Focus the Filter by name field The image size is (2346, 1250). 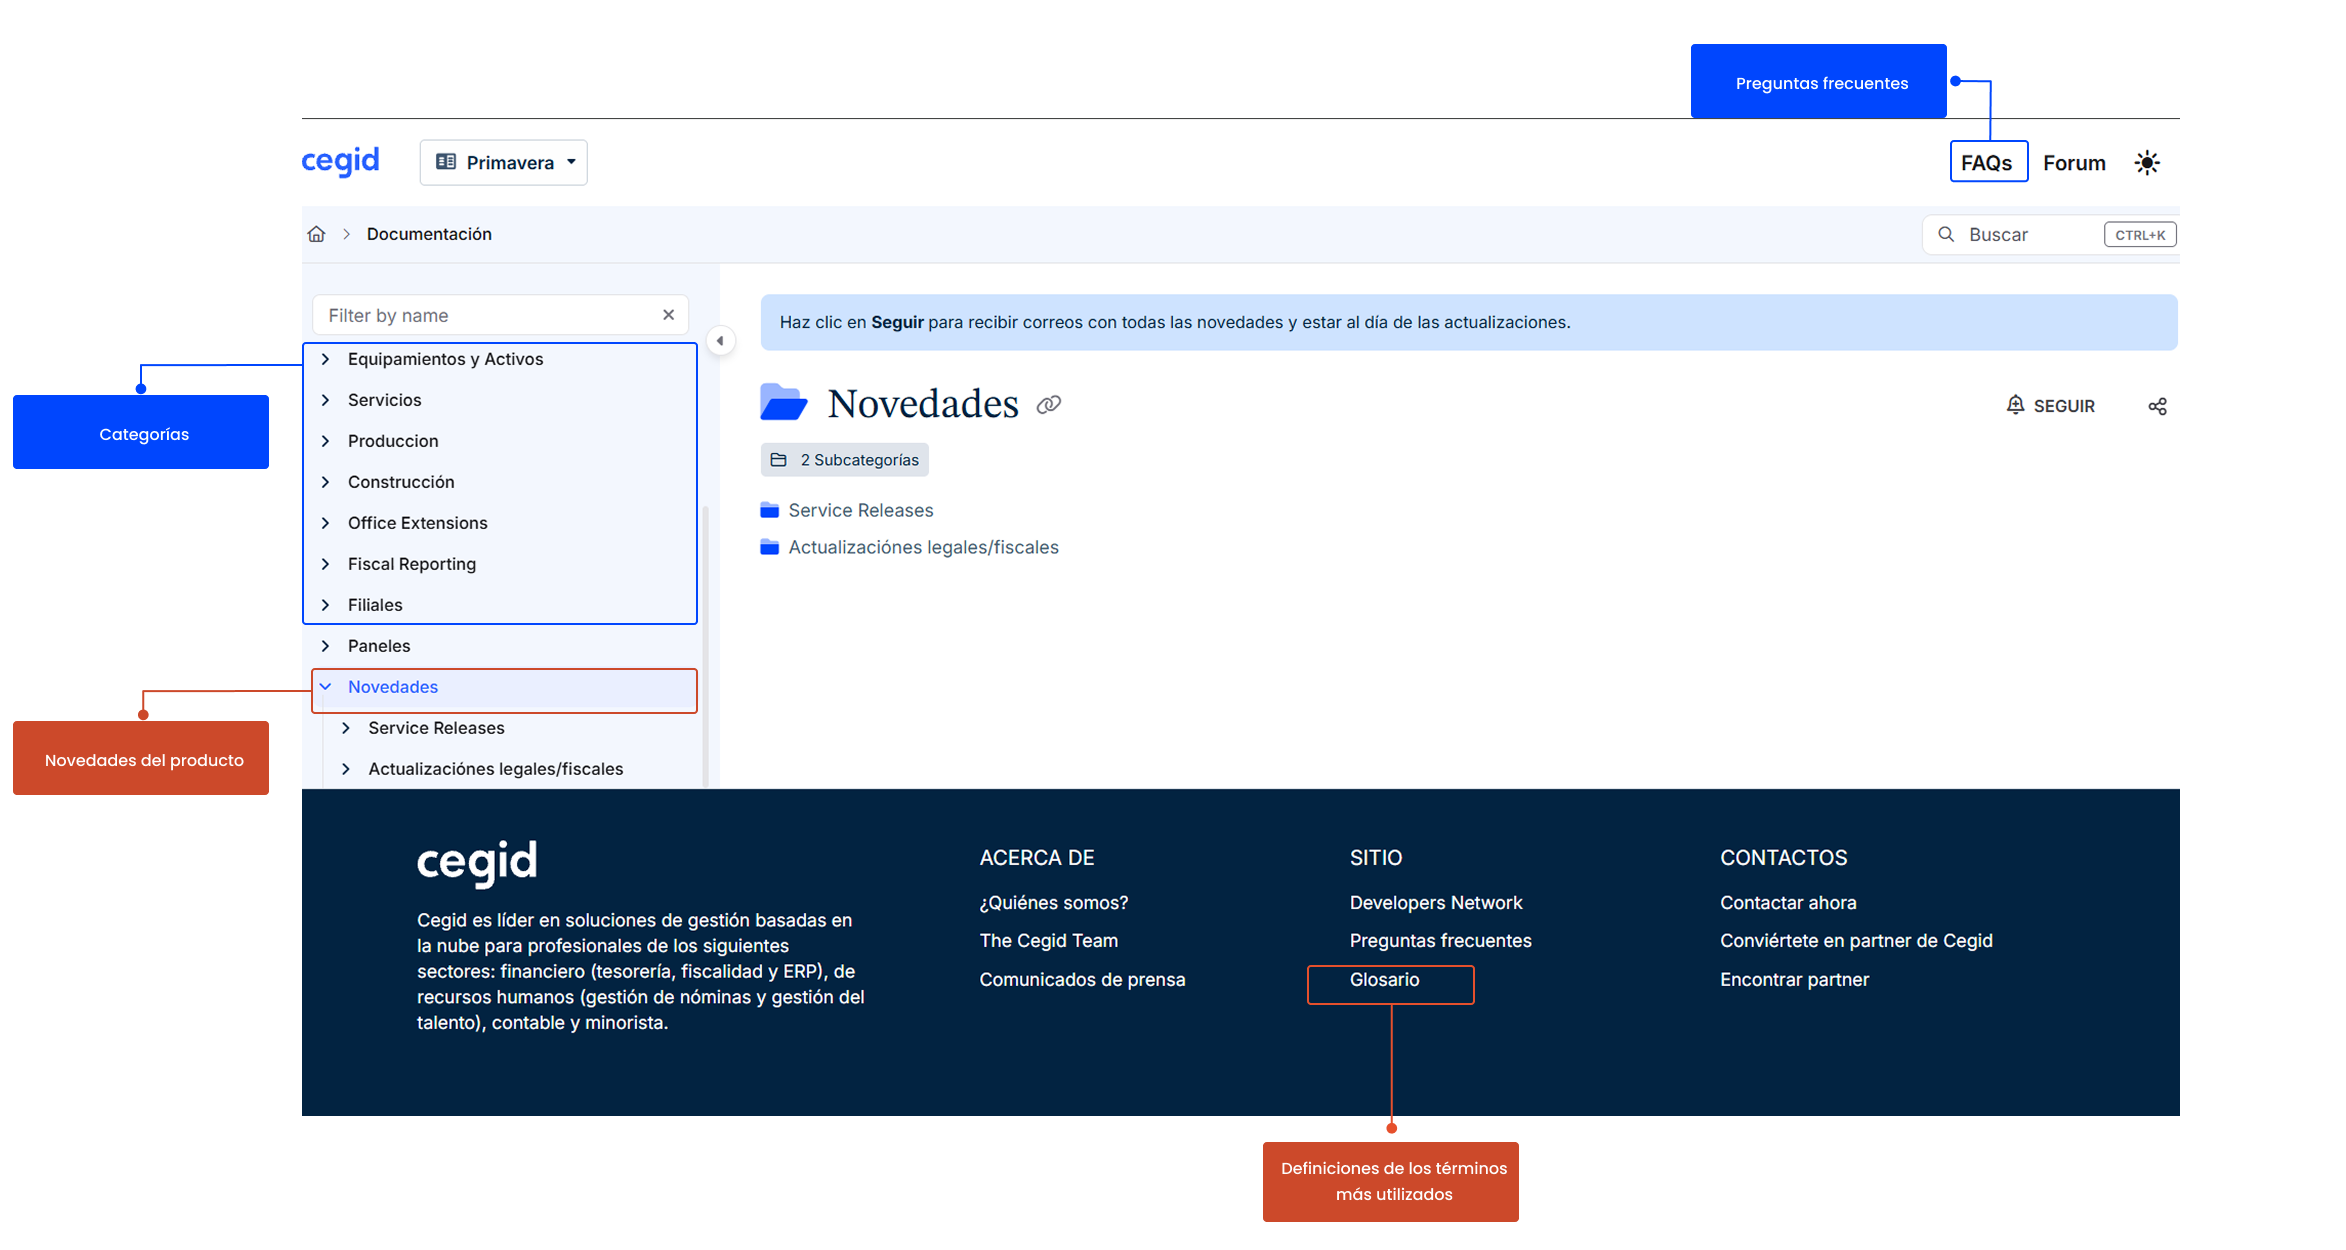(500, 315)
